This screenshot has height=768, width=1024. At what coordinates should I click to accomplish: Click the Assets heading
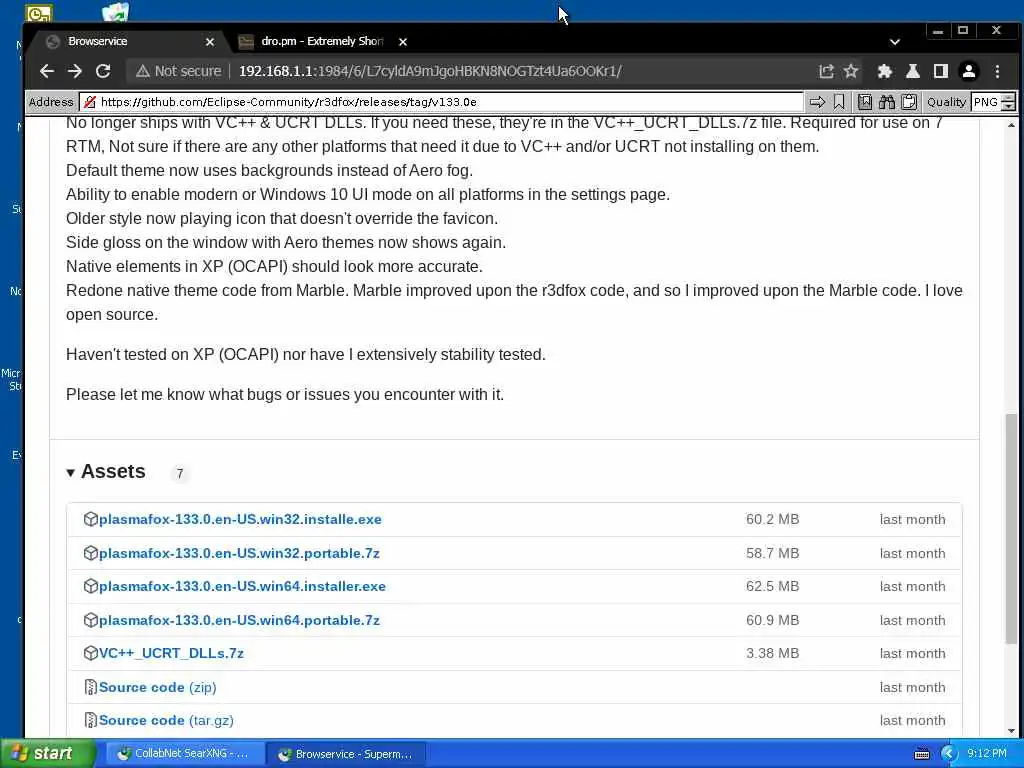click(113, 472)
